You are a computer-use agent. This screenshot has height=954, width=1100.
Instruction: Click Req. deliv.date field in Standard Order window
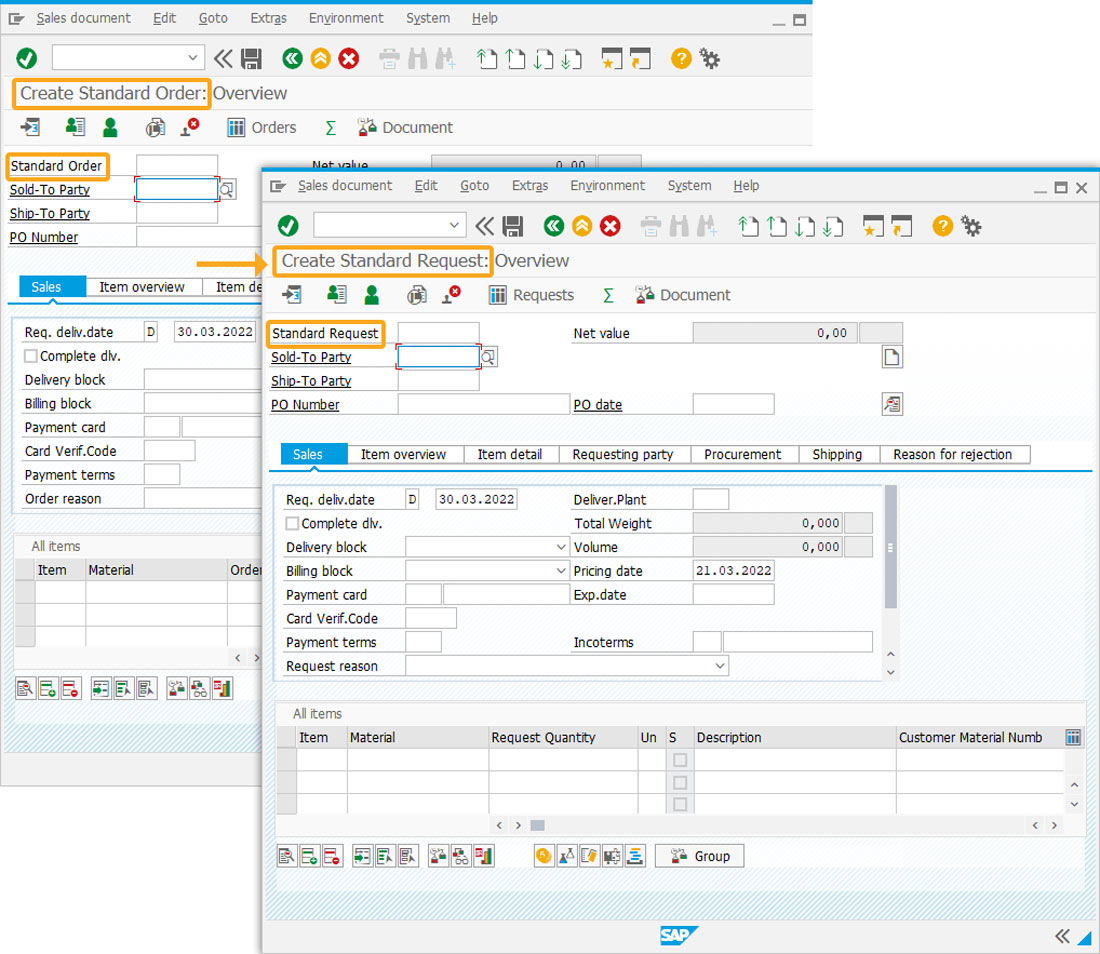click(215, 332)
